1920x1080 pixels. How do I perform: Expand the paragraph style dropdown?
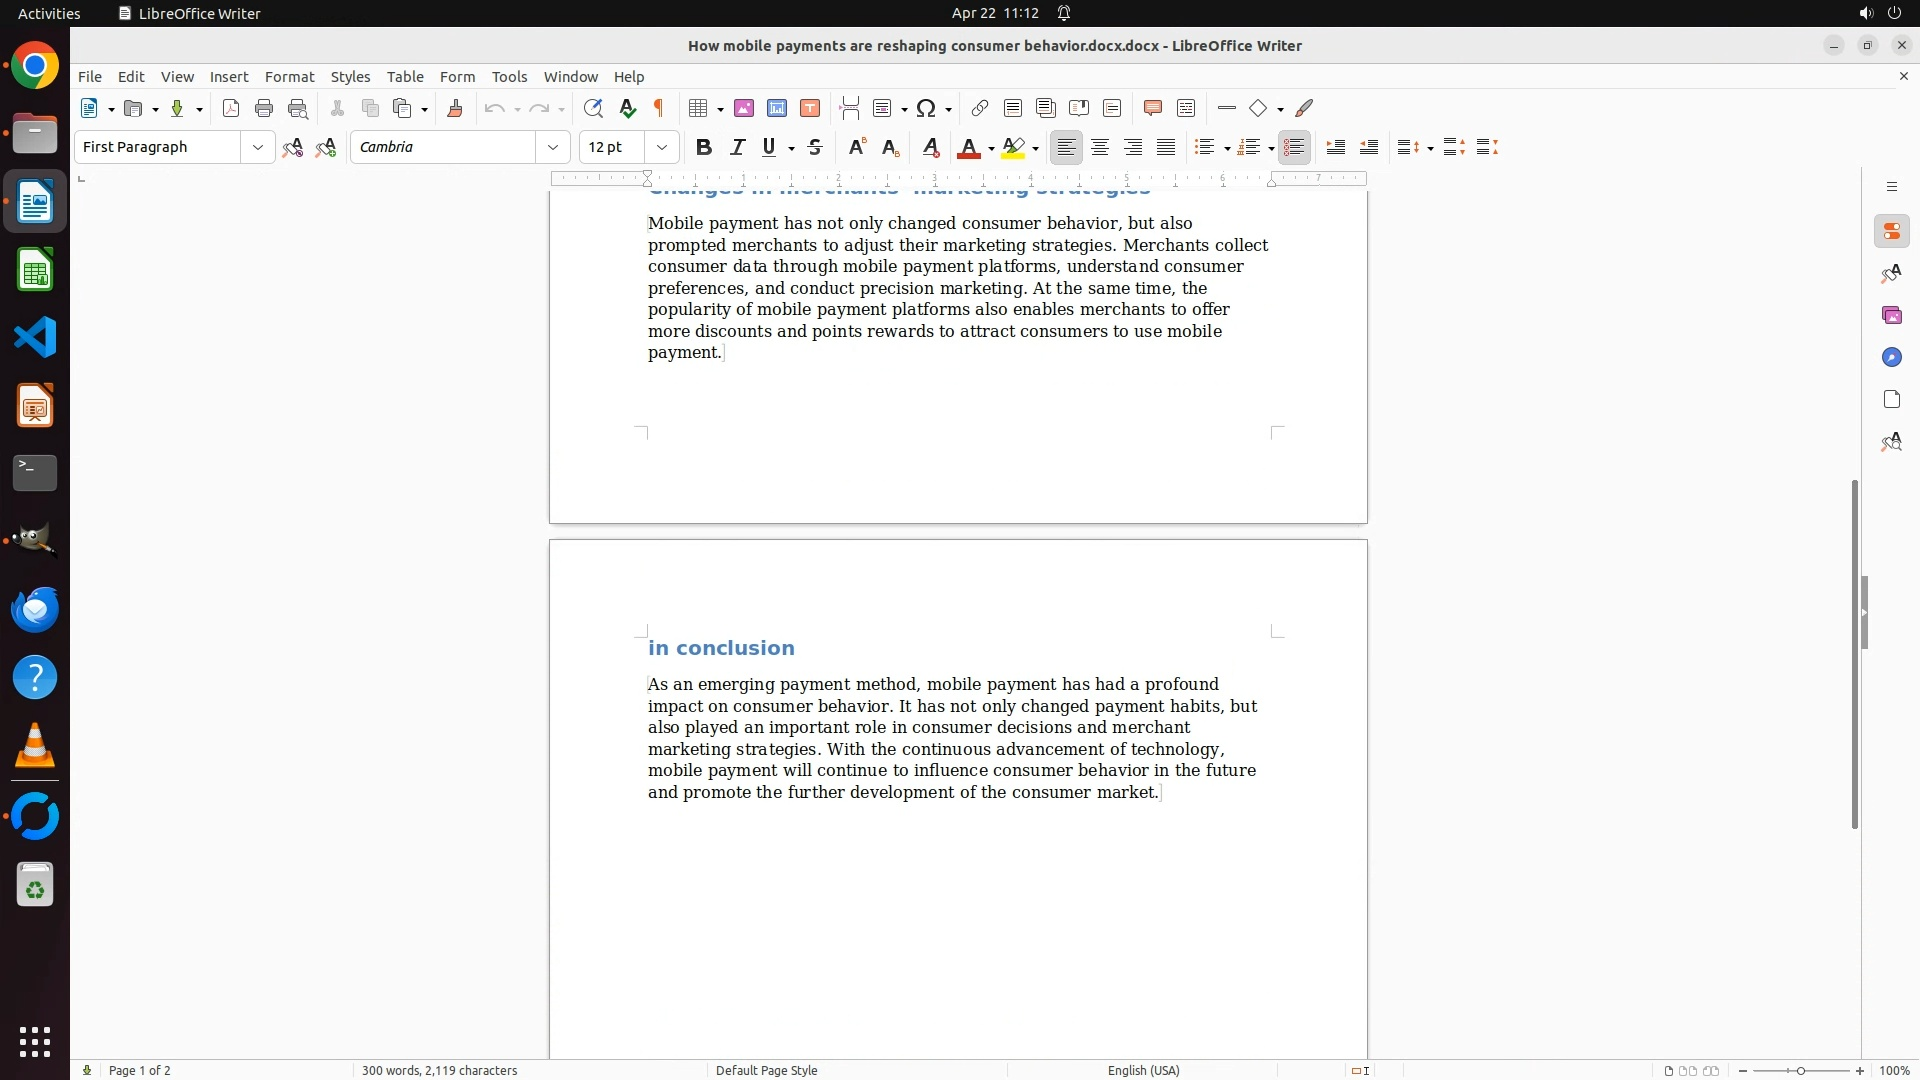[258, 148]
